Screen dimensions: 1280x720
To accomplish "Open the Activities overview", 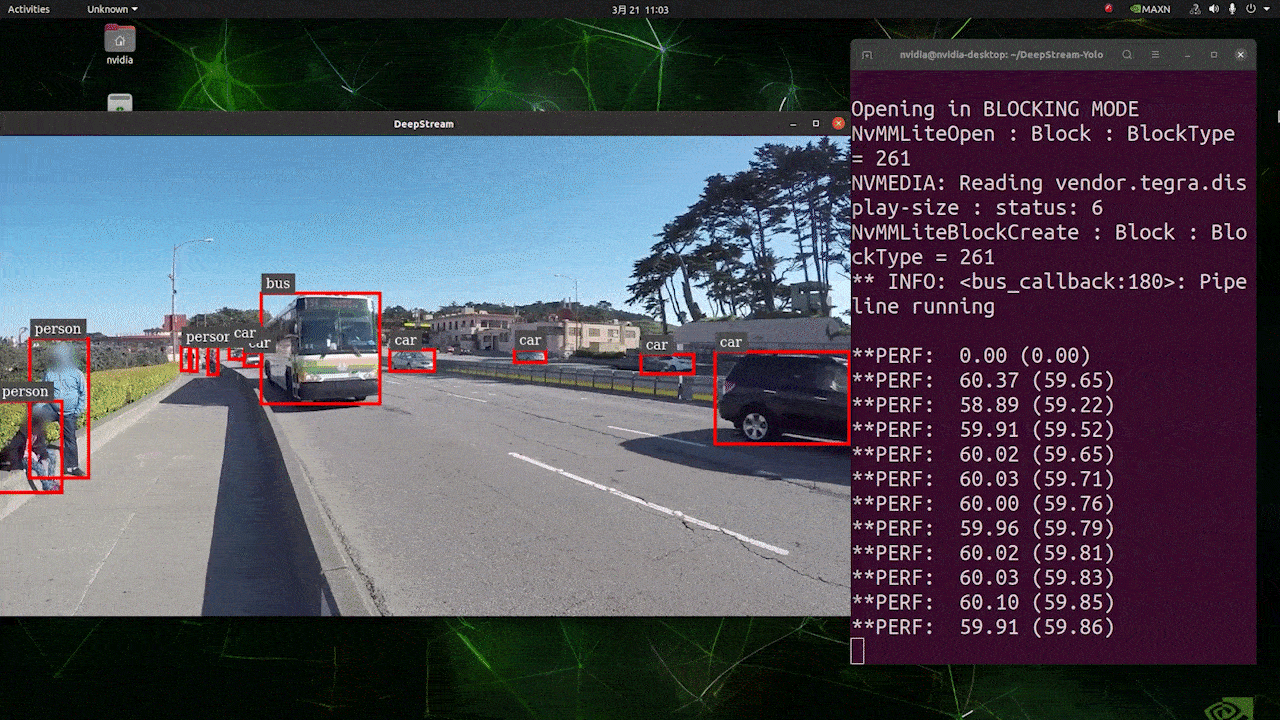I will 29,9.
